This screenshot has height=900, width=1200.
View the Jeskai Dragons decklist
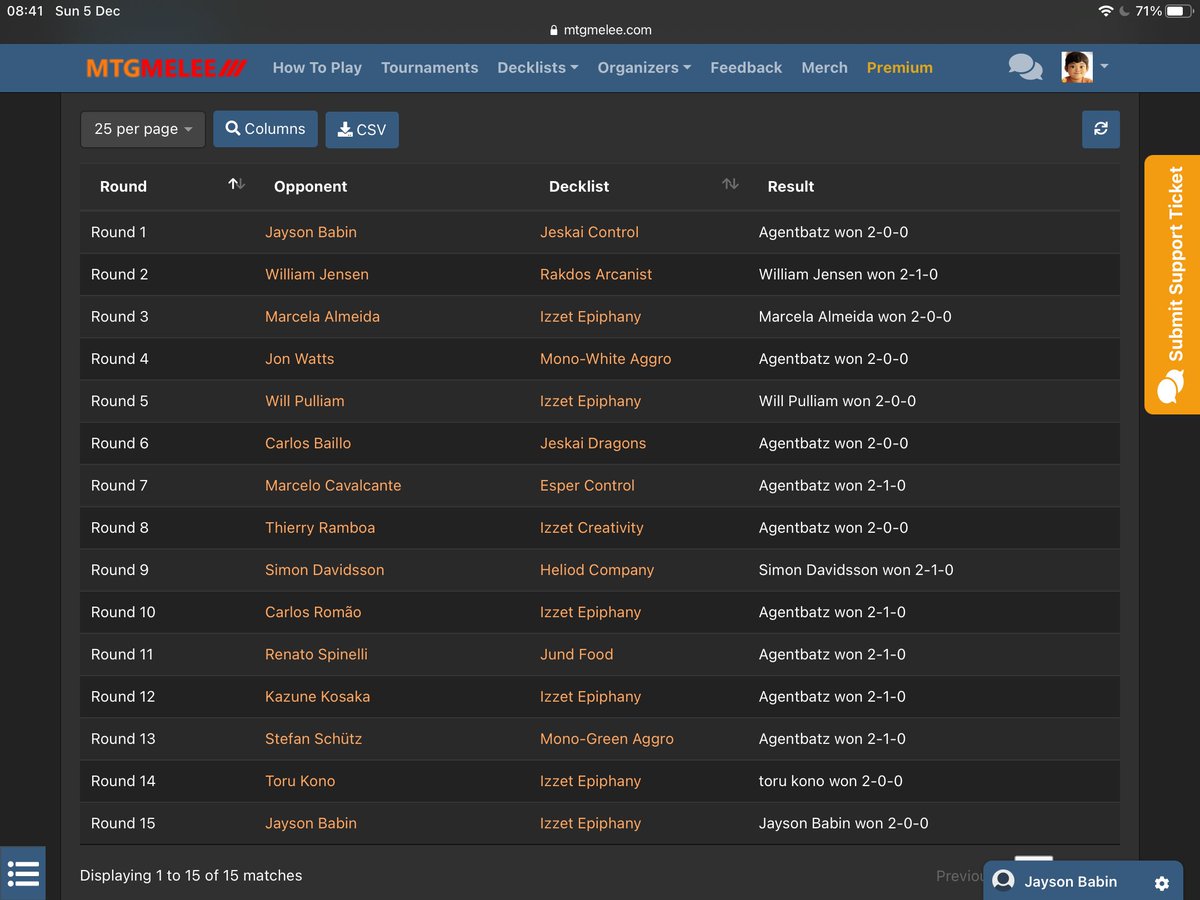593,443
